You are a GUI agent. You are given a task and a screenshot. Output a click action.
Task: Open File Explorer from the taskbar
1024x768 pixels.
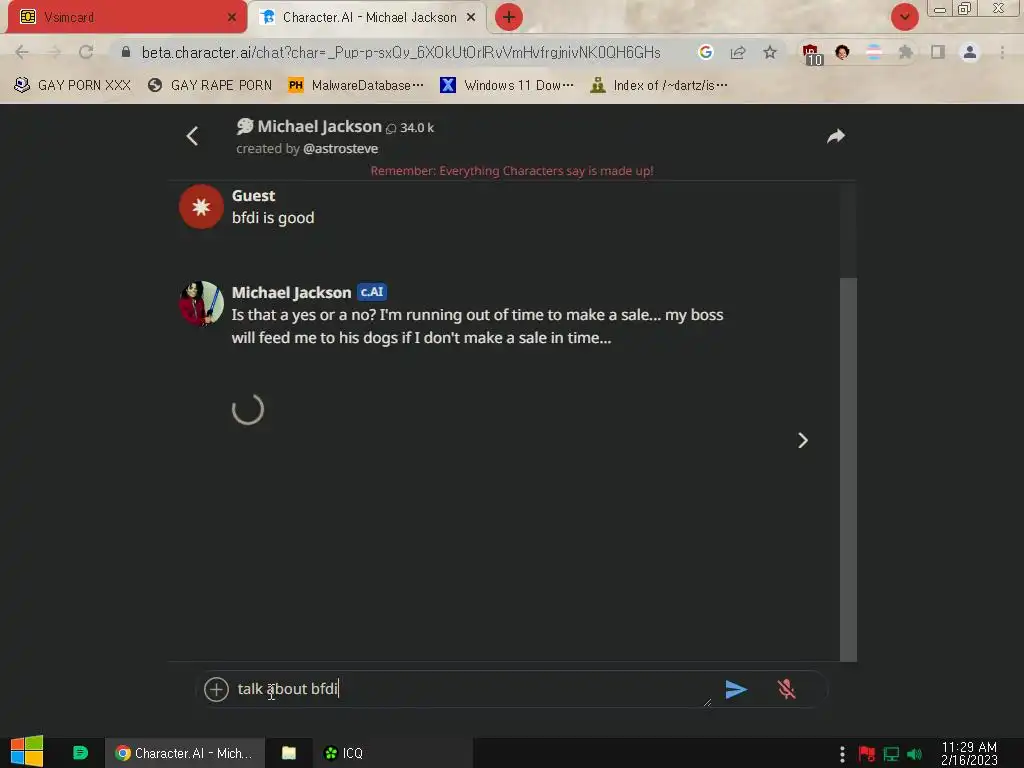click(x=289, y=753)
